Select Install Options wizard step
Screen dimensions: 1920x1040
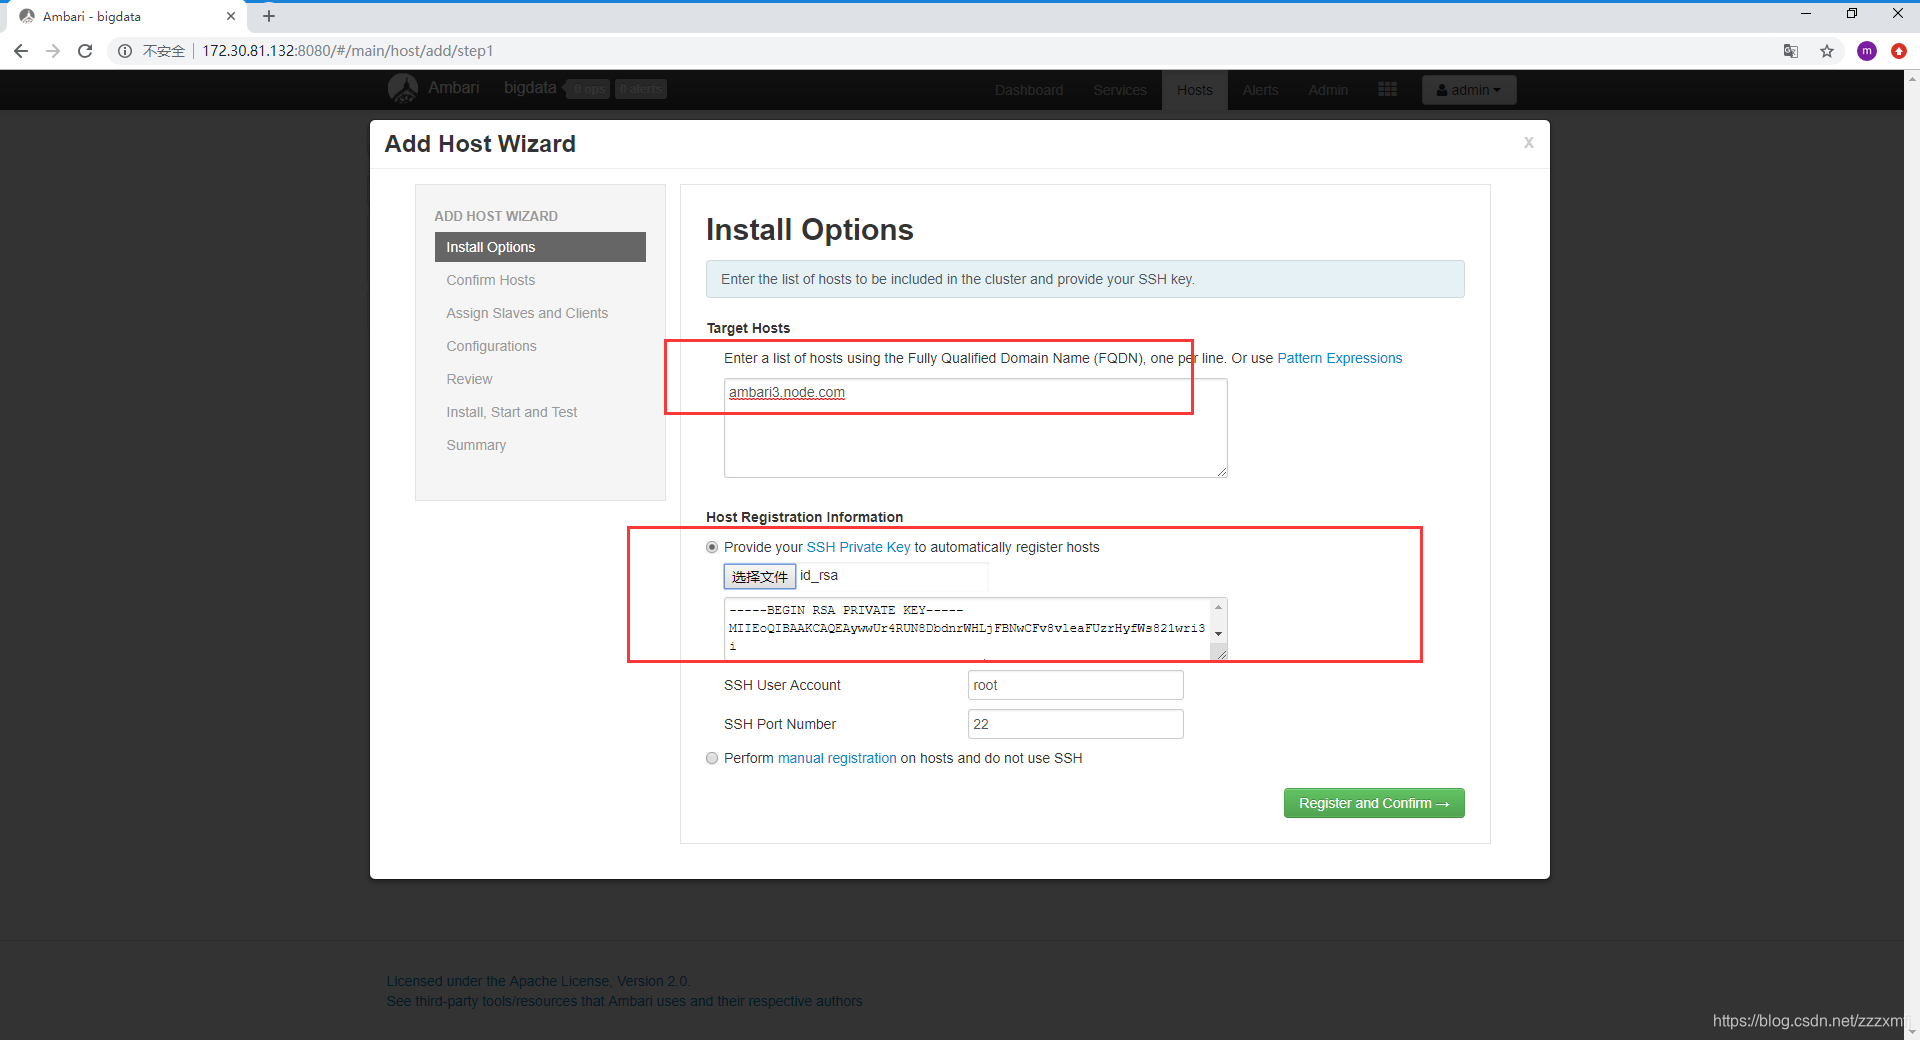[x=540, y=247]
